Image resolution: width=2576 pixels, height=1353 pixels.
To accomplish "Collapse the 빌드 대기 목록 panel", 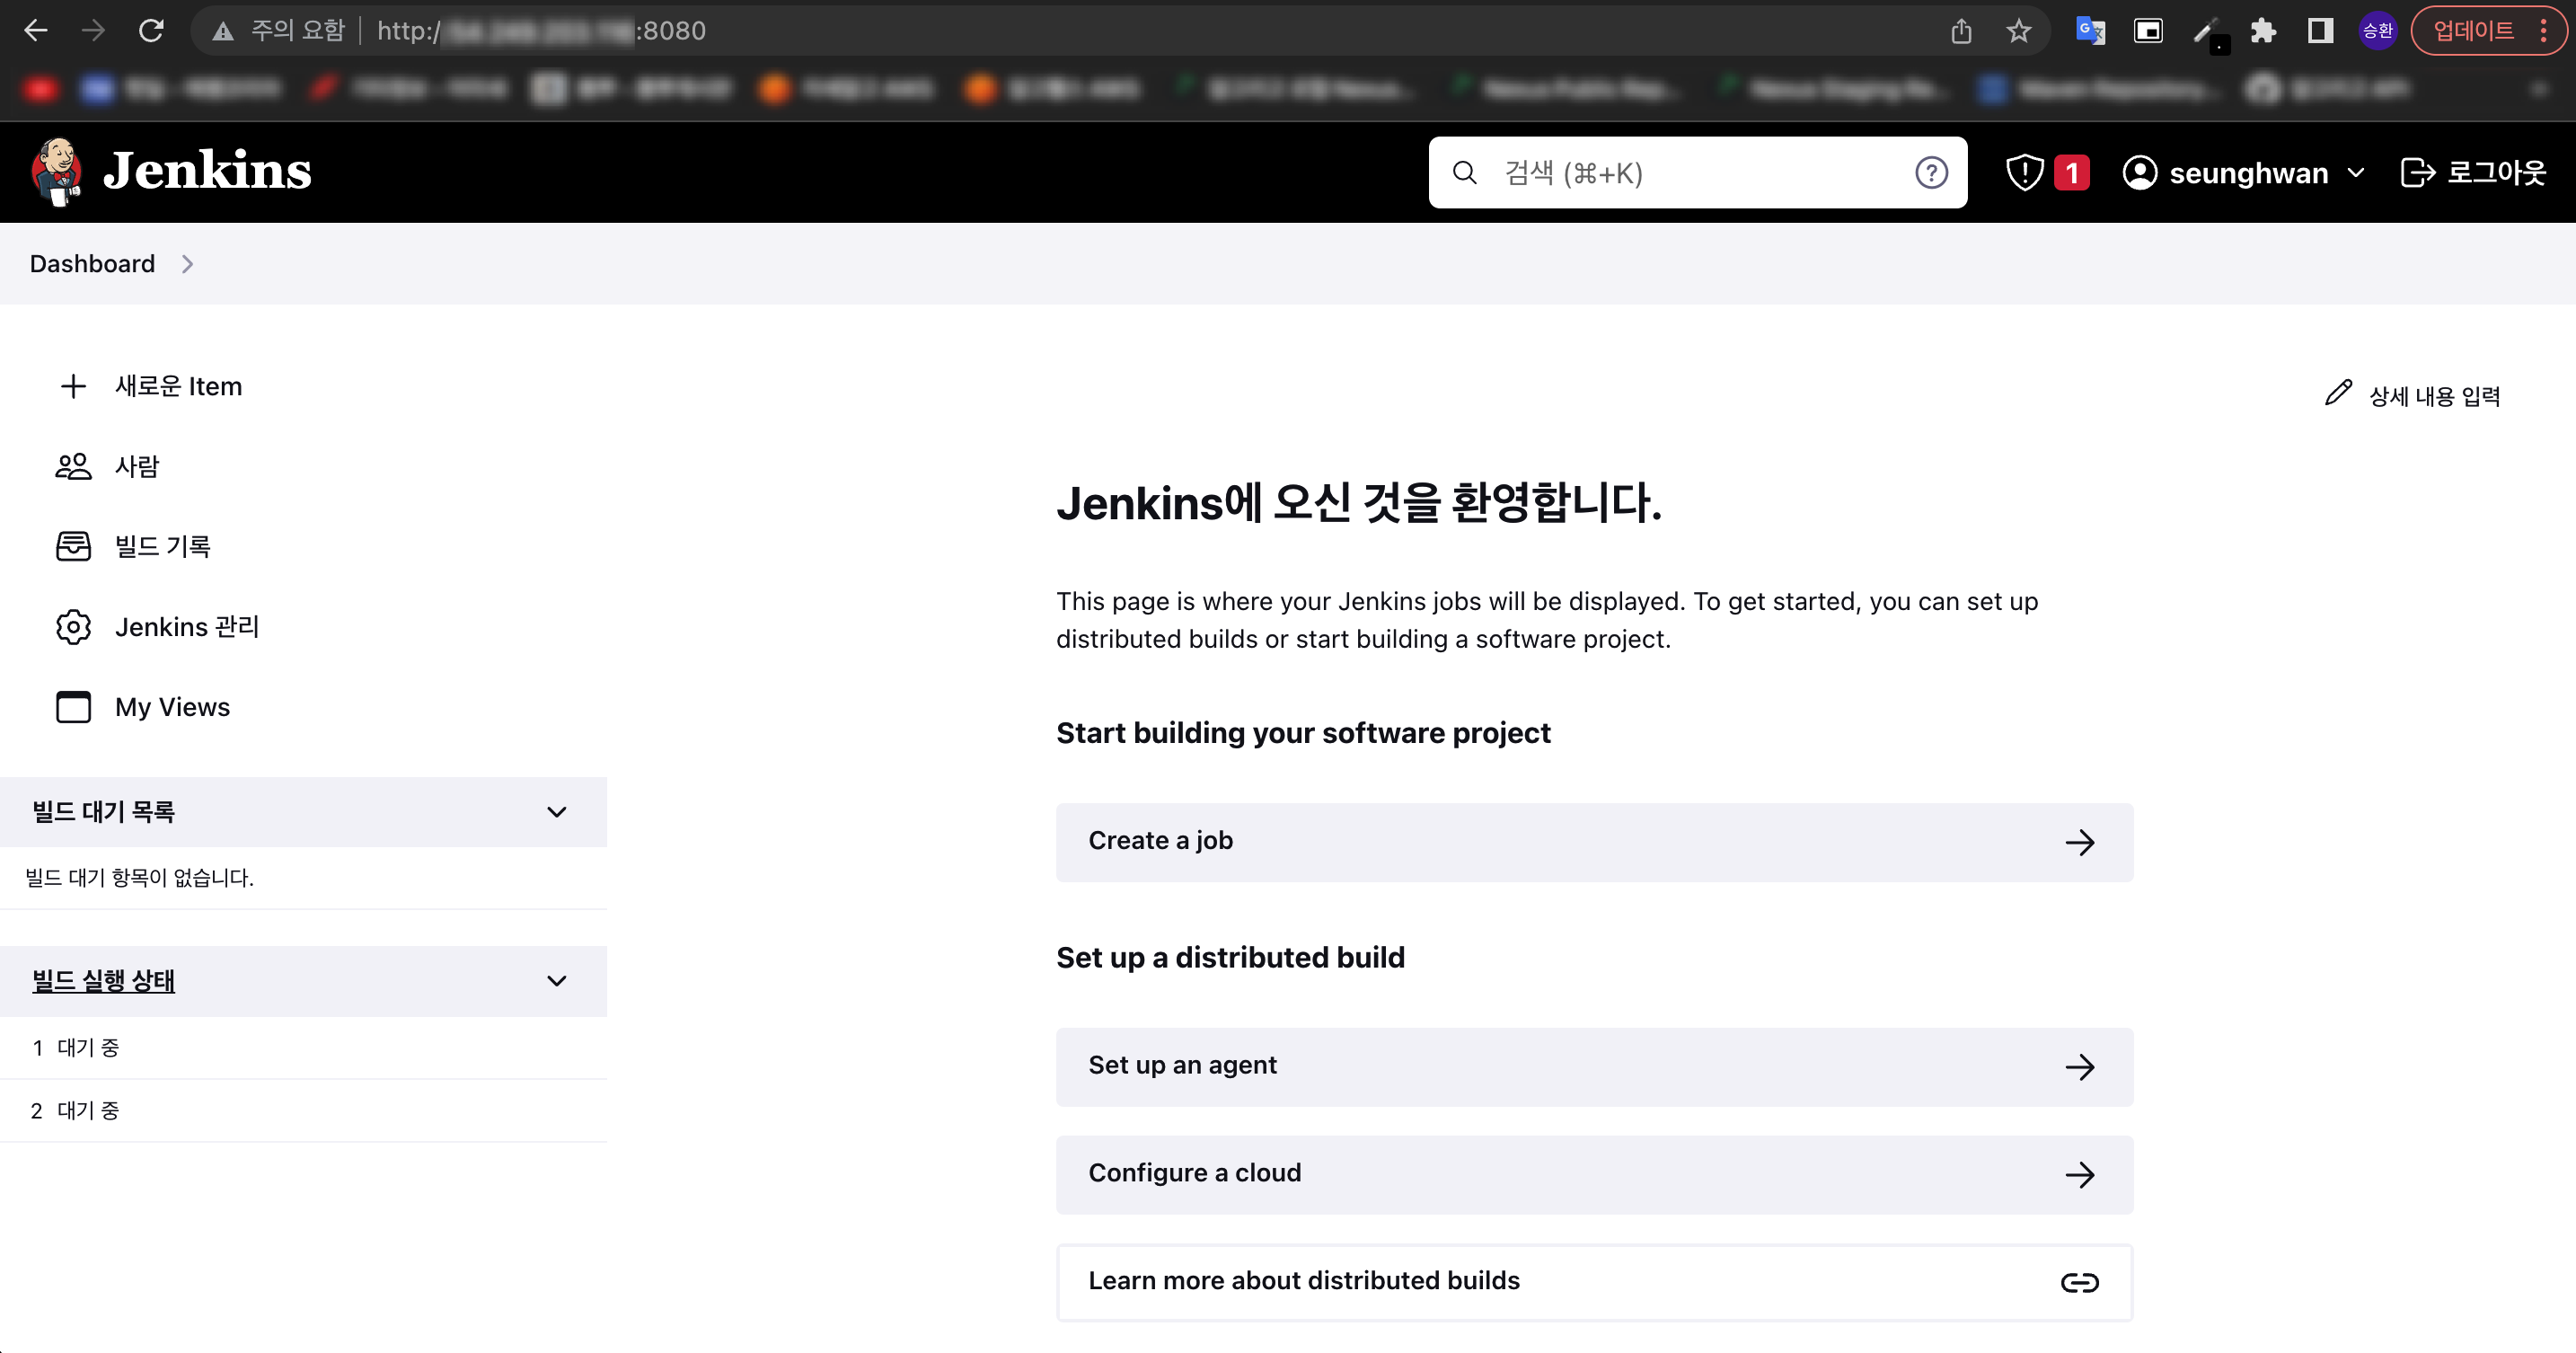I will pos(557,812).
